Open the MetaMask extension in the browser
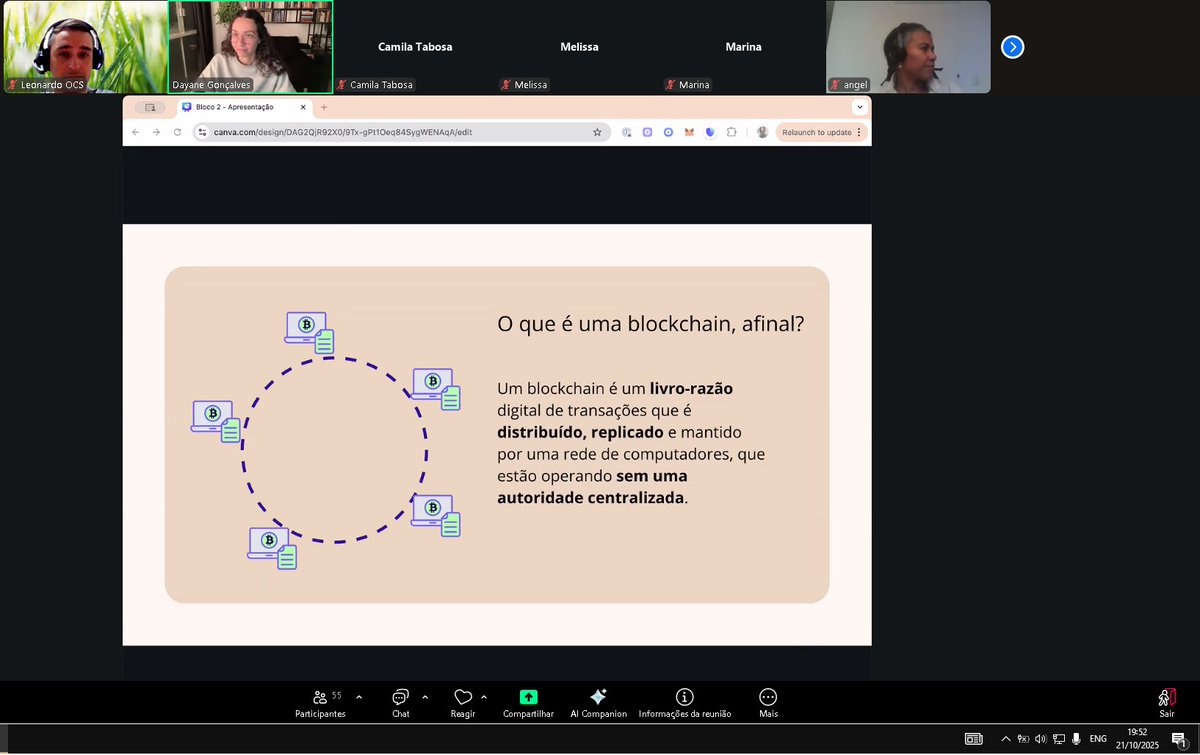 point(688,131)
